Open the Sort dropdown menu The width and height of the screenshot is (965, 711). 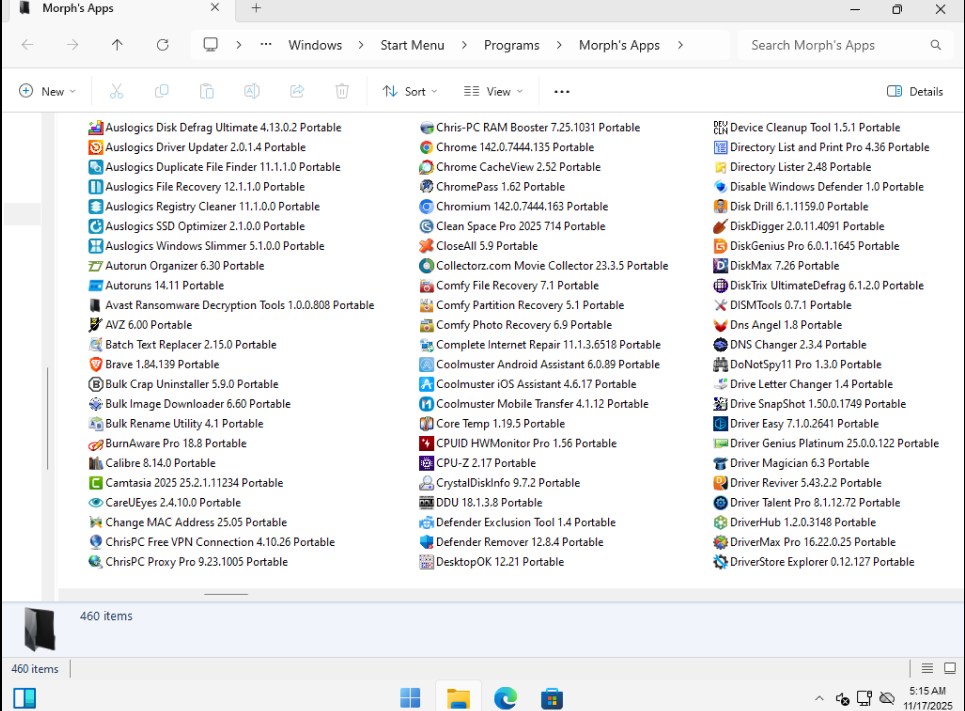[410, 91]
